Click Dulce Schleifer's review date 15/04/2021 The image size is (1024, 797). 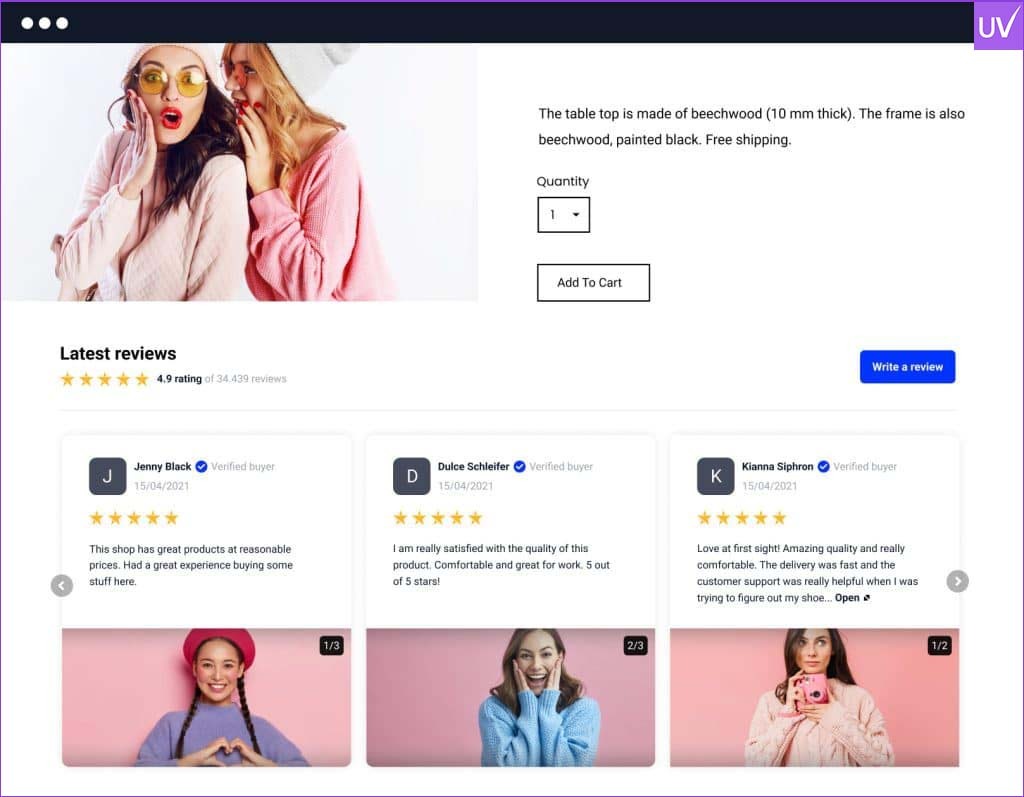466,486
